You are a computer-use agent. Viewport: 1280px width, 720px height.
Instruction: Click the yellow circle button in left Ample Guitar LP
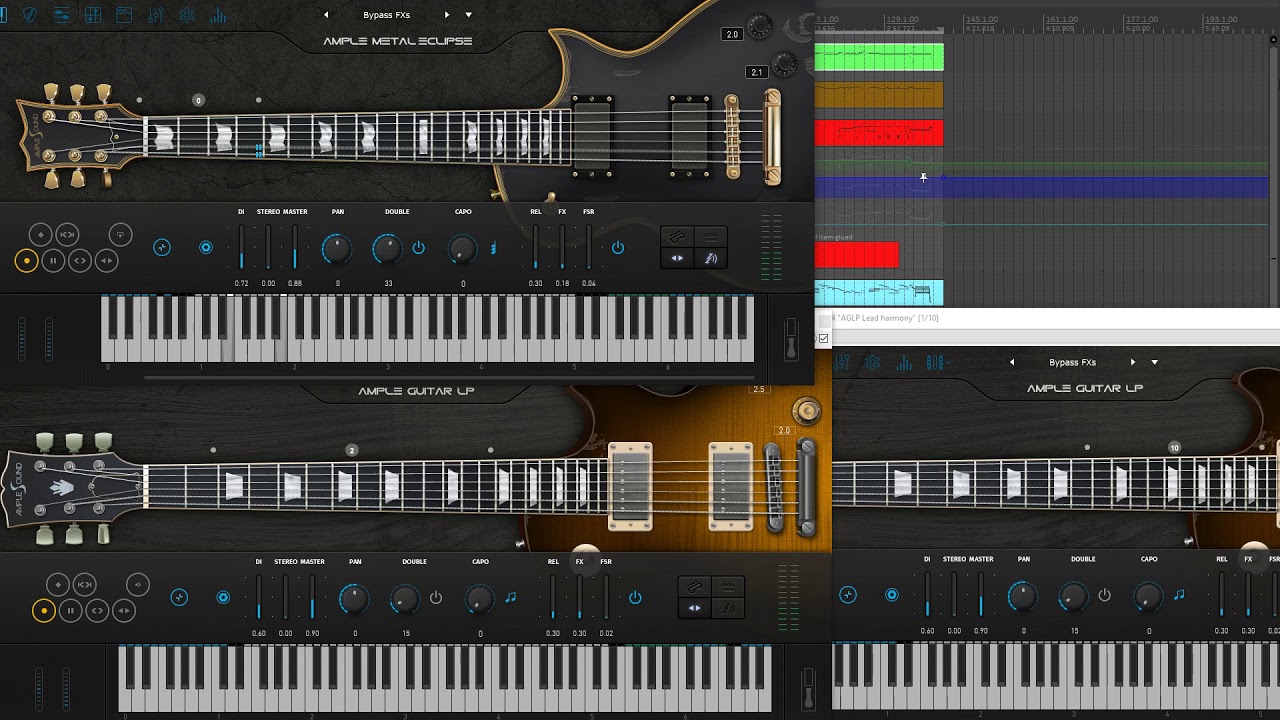44,610
